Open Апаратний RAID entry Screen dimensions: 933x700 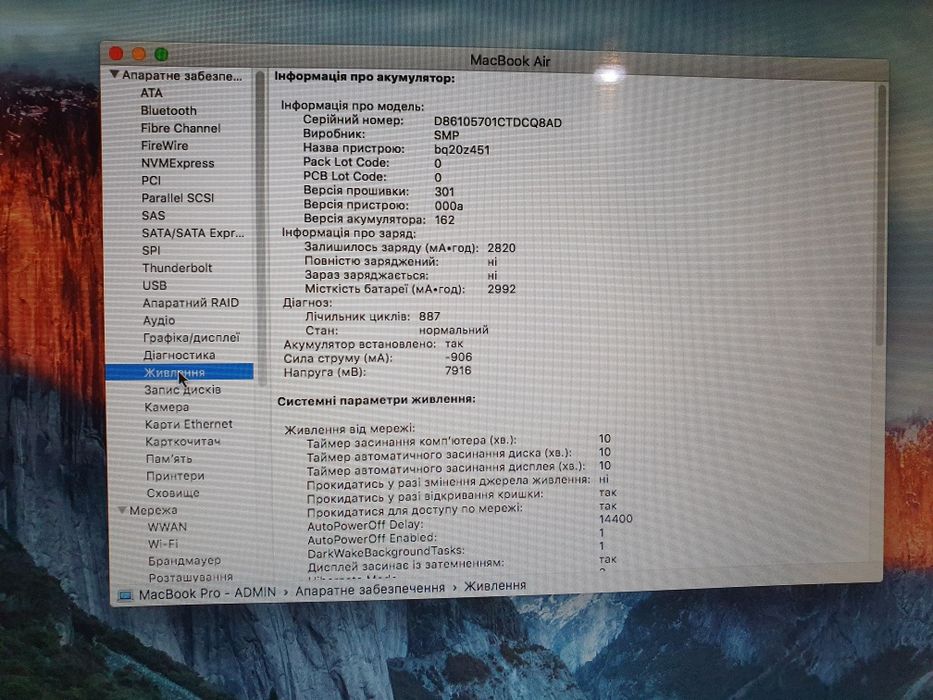coord(190,303)
